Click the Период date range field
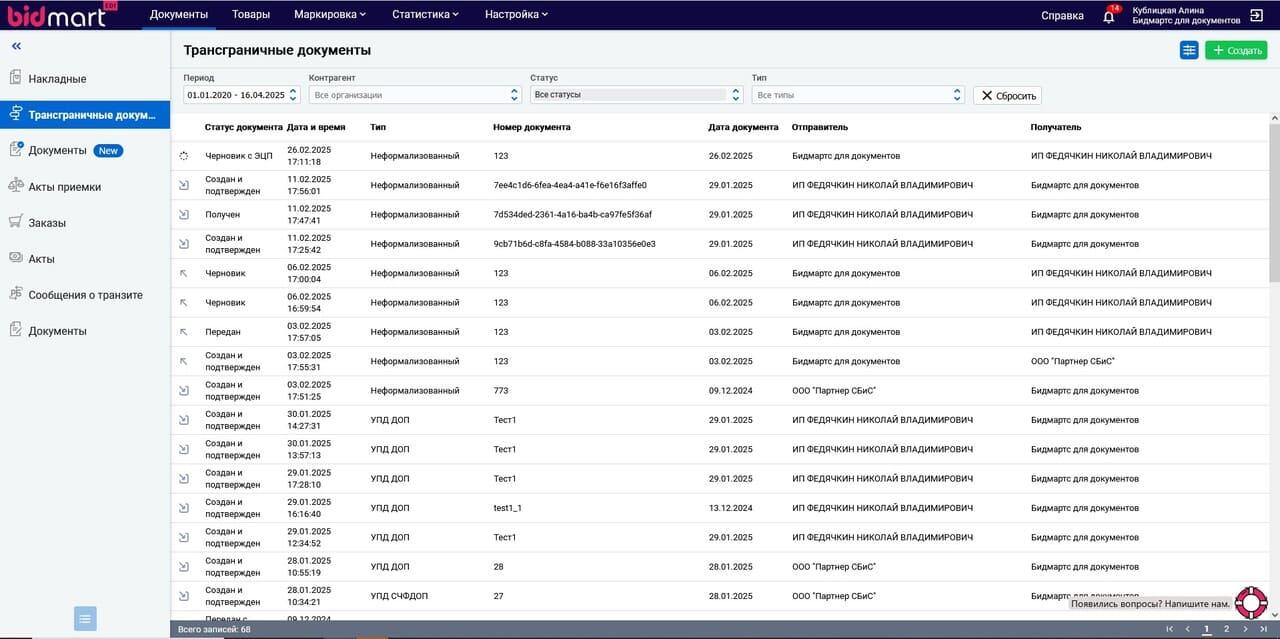 click(x=241, y=95)
